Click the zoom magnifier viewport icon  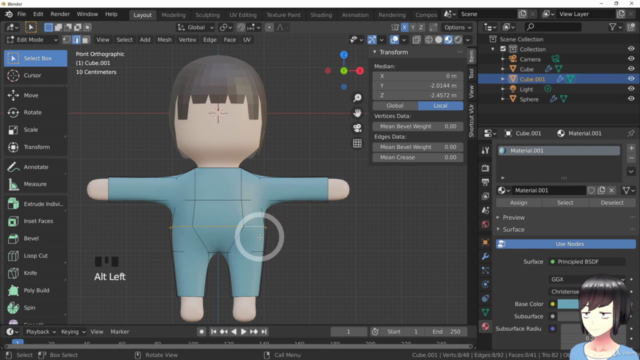click(x=357, y=98)
